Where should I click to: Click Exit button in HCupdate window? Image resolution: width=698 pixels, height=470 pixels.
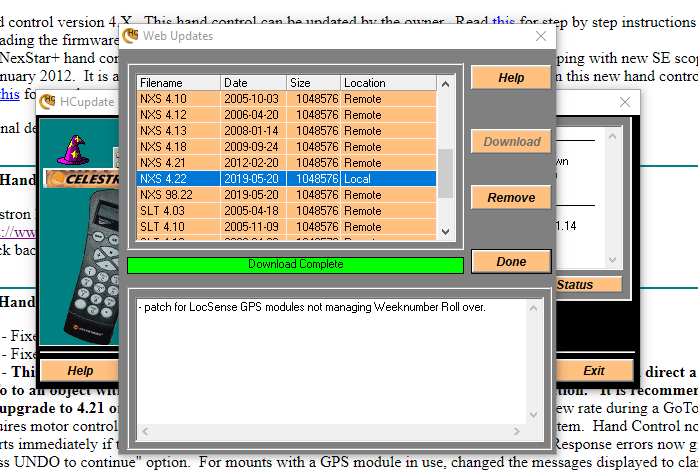[x=594, y=370]
